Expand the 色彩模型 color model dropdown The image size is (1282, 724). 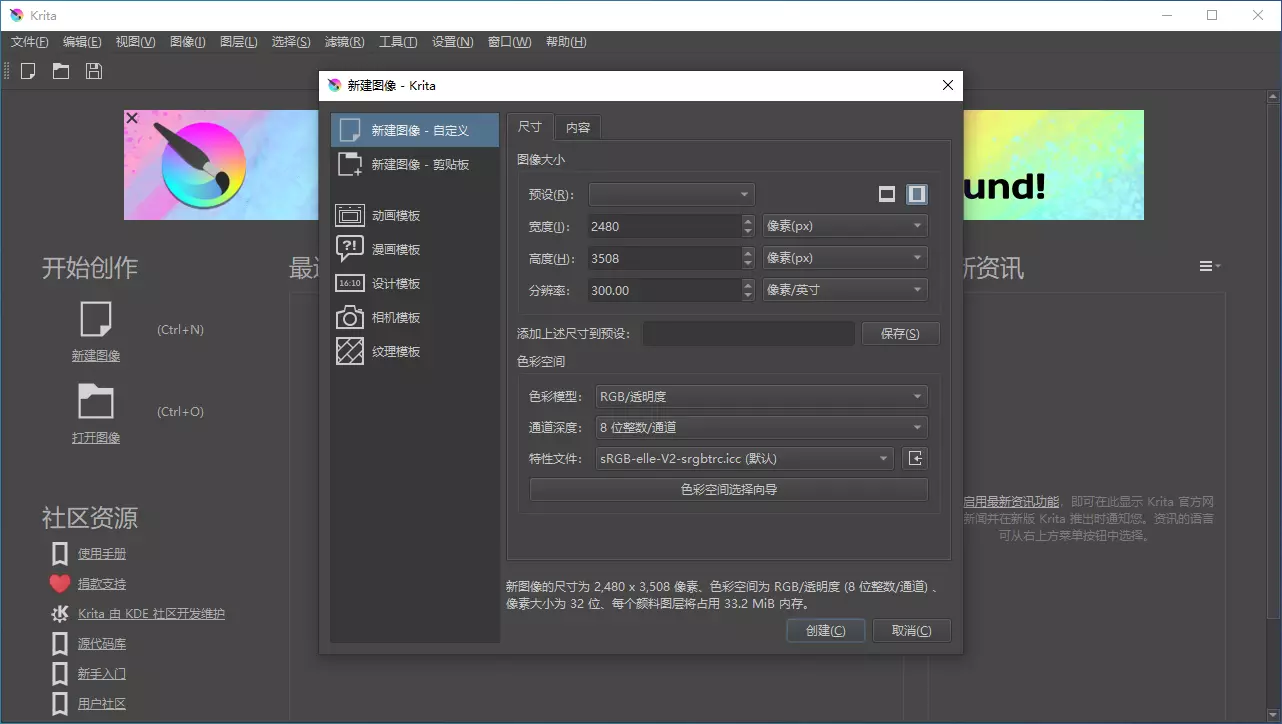pyautogui.click(x=761, y=397)
